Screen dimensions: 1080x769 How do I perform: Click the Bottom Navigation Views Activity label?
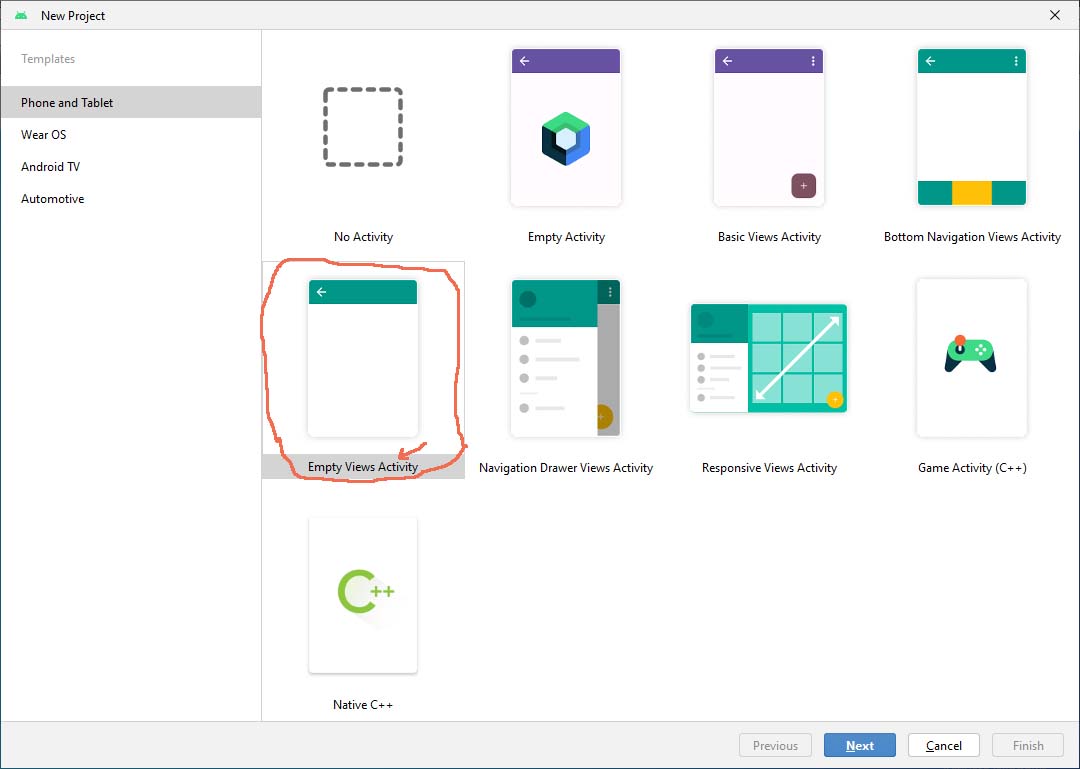pyautogui.click(x=972, y=237)
